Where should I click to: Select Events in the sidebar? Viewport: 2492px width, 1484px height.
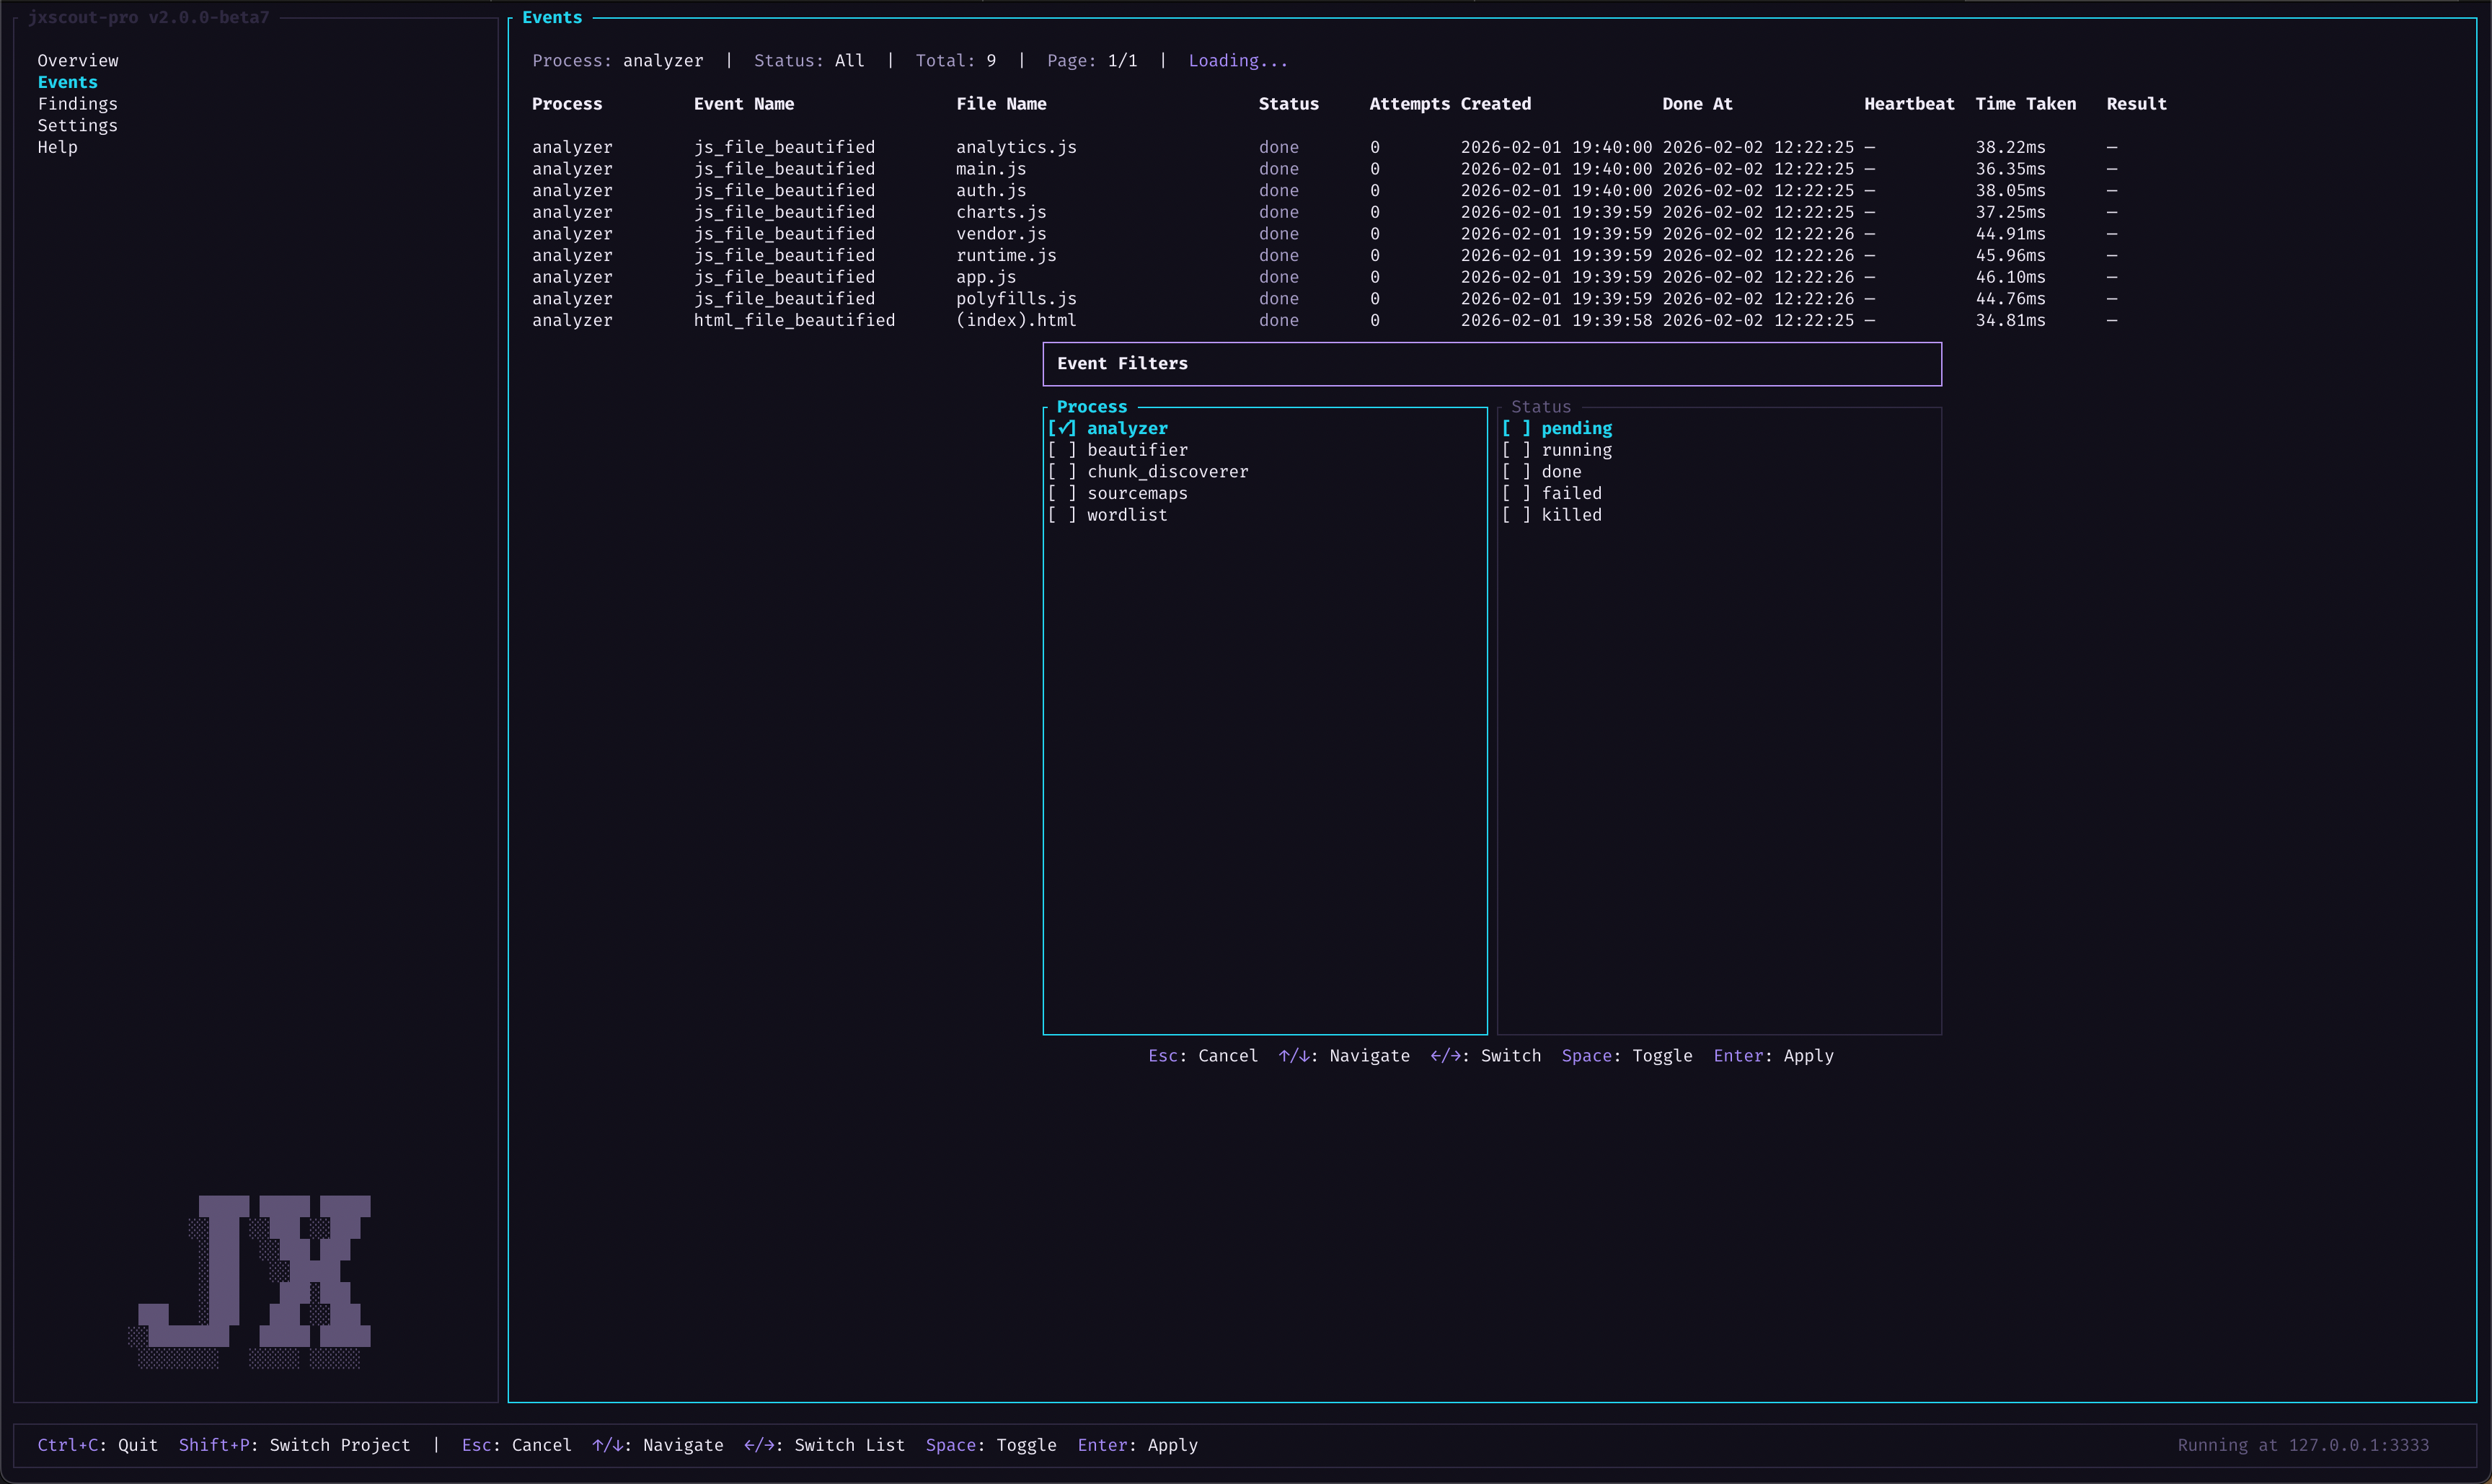pos(68,82)
